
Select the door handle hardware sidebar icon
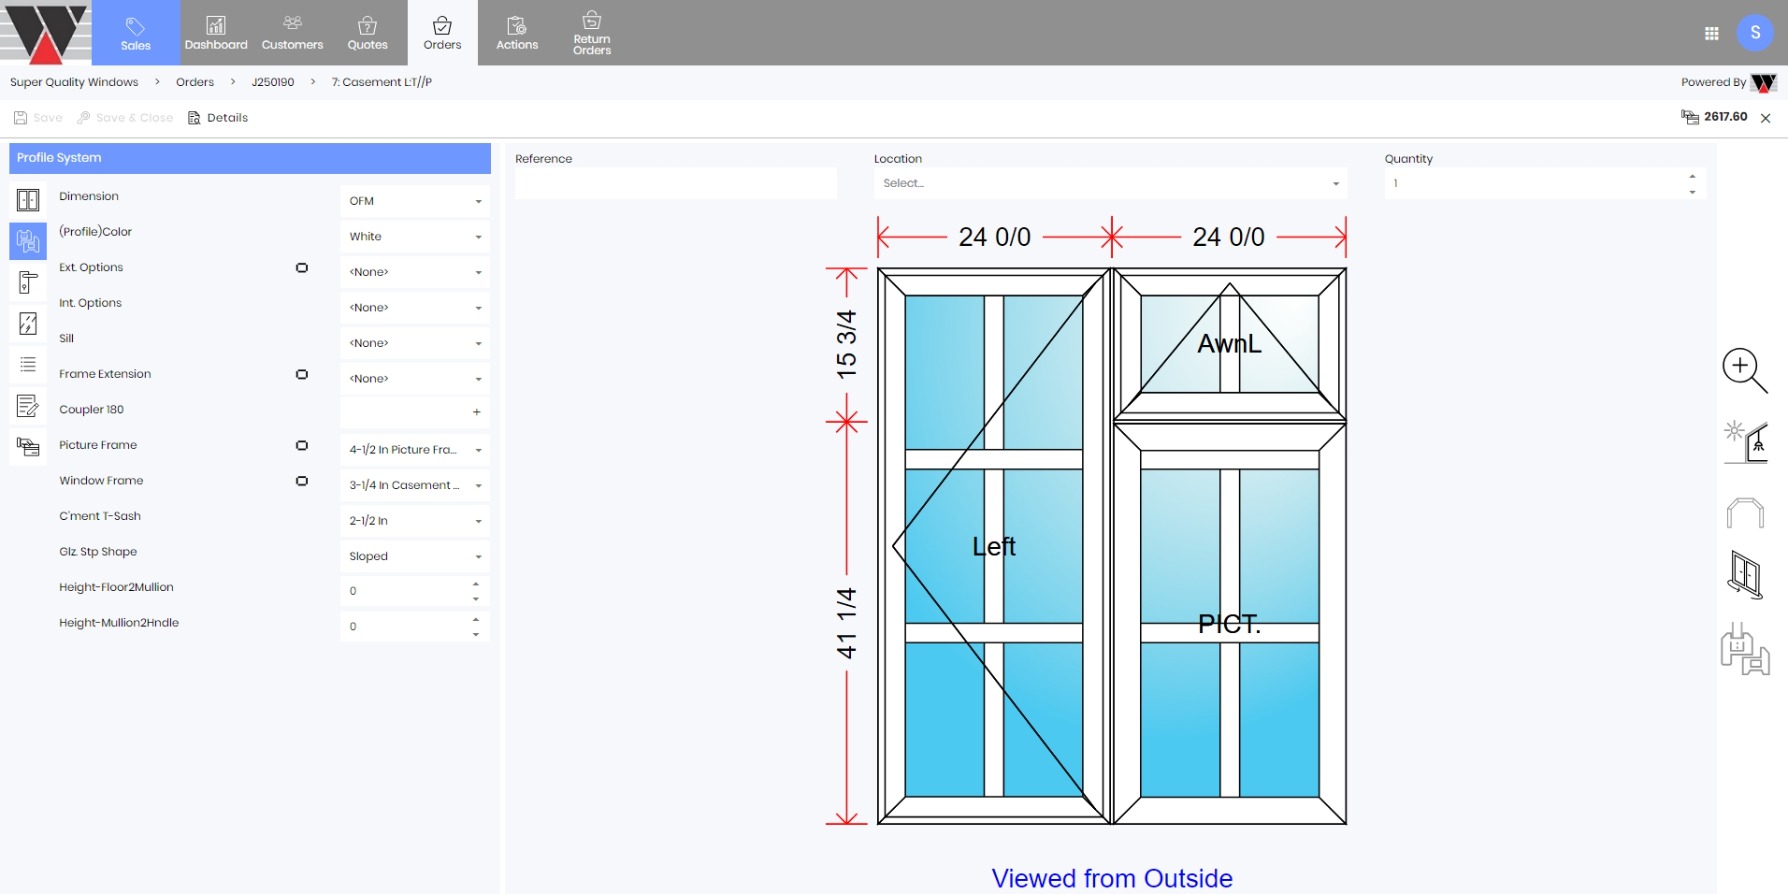pyautogui.click(x=28, y=283)
